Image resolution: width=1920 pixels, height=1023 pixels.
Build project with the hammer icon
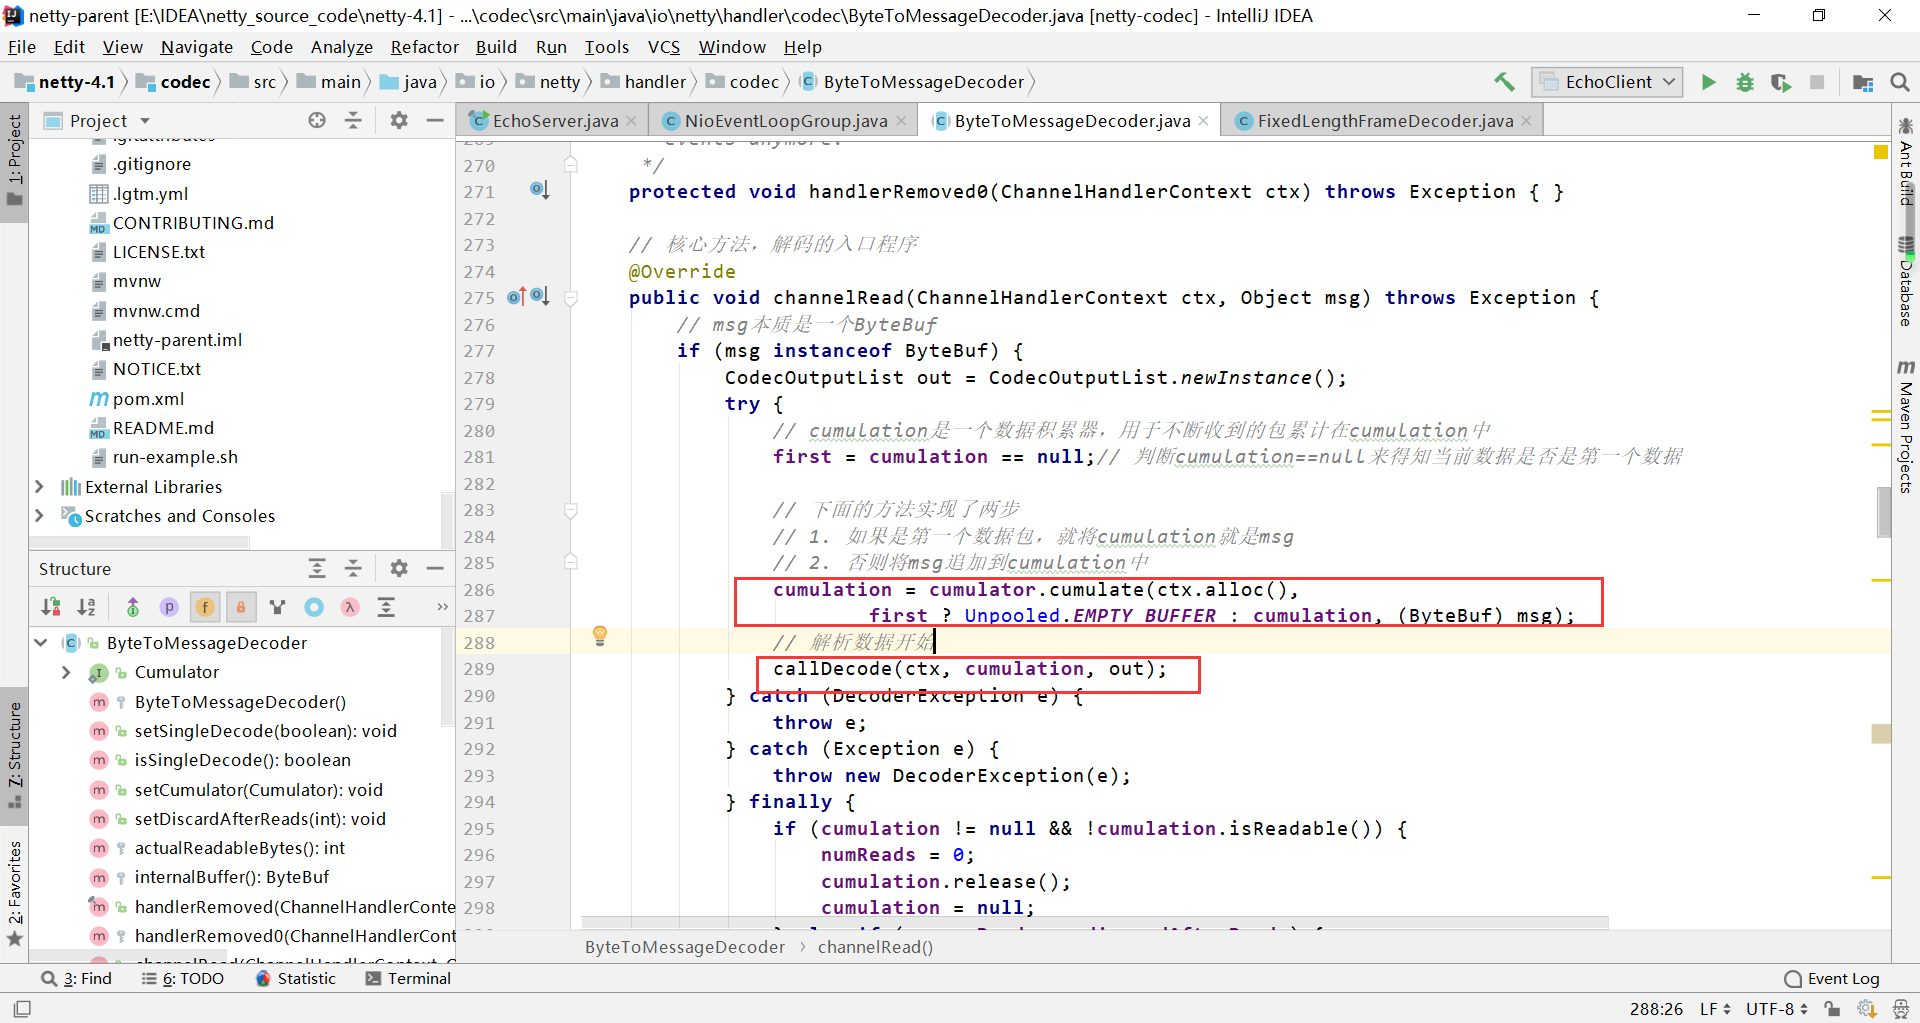click(x=1504, y=82)
